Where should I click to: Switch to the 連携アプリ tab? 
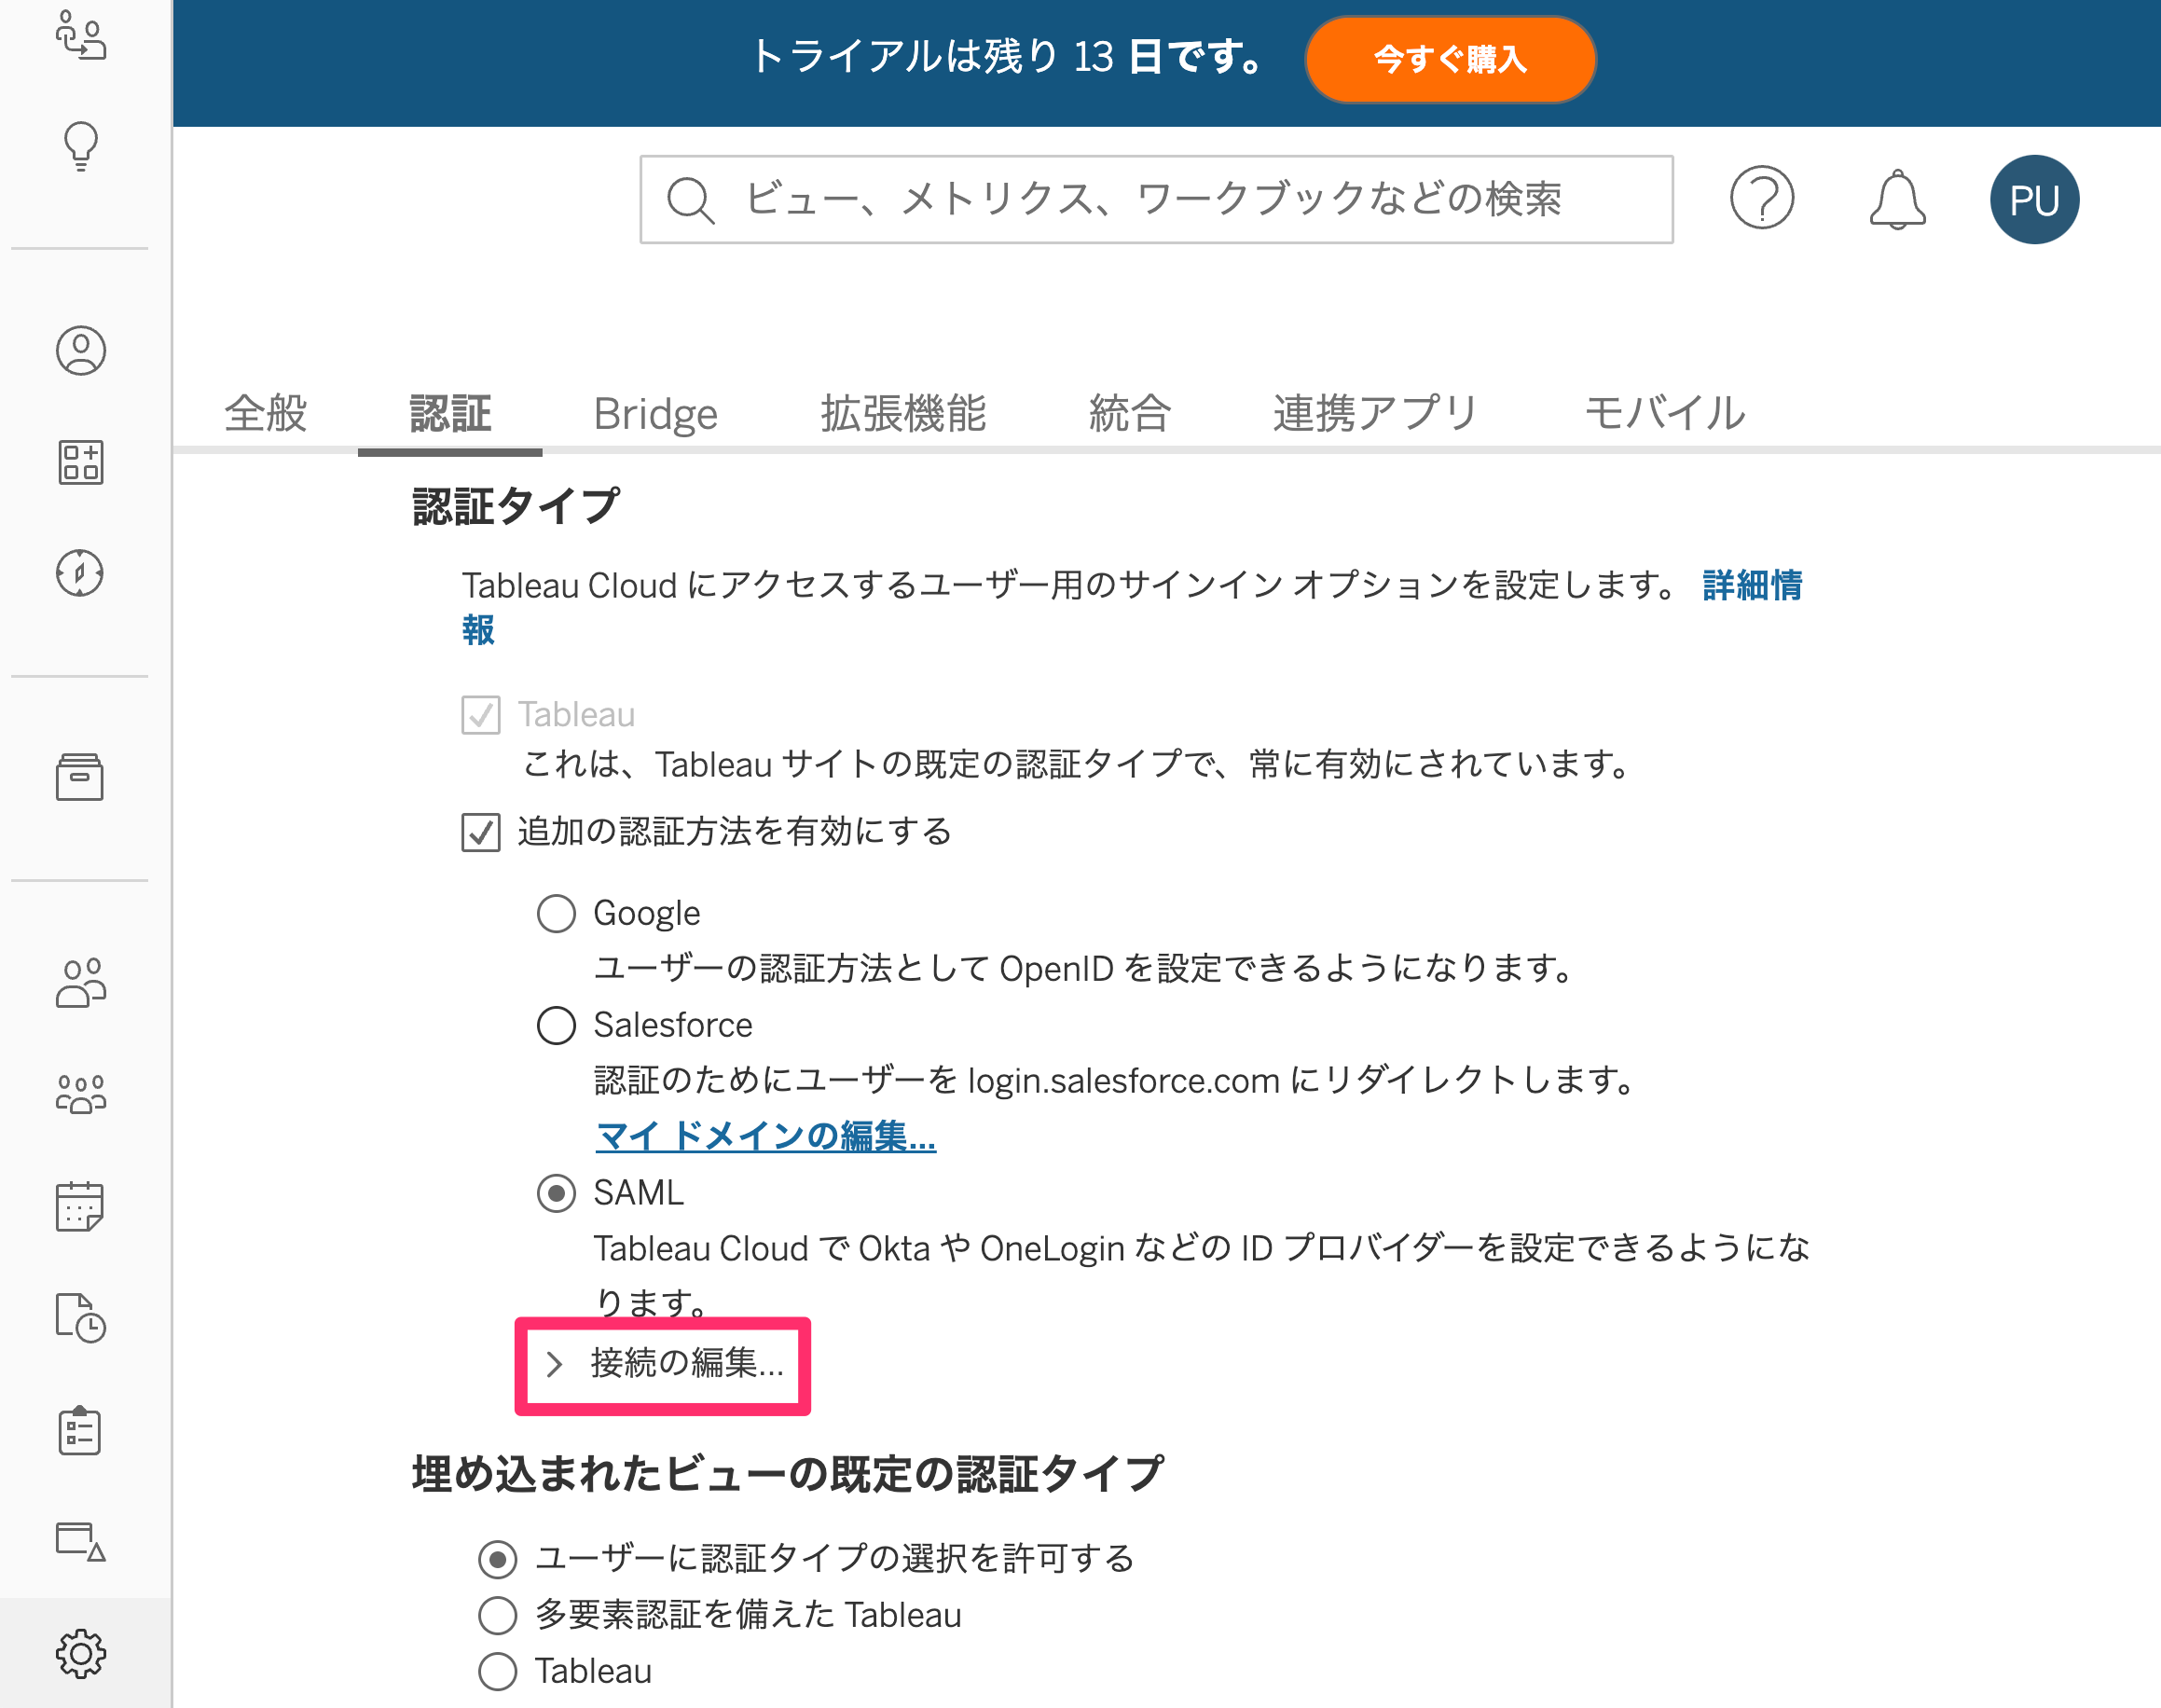[1376, 413]
